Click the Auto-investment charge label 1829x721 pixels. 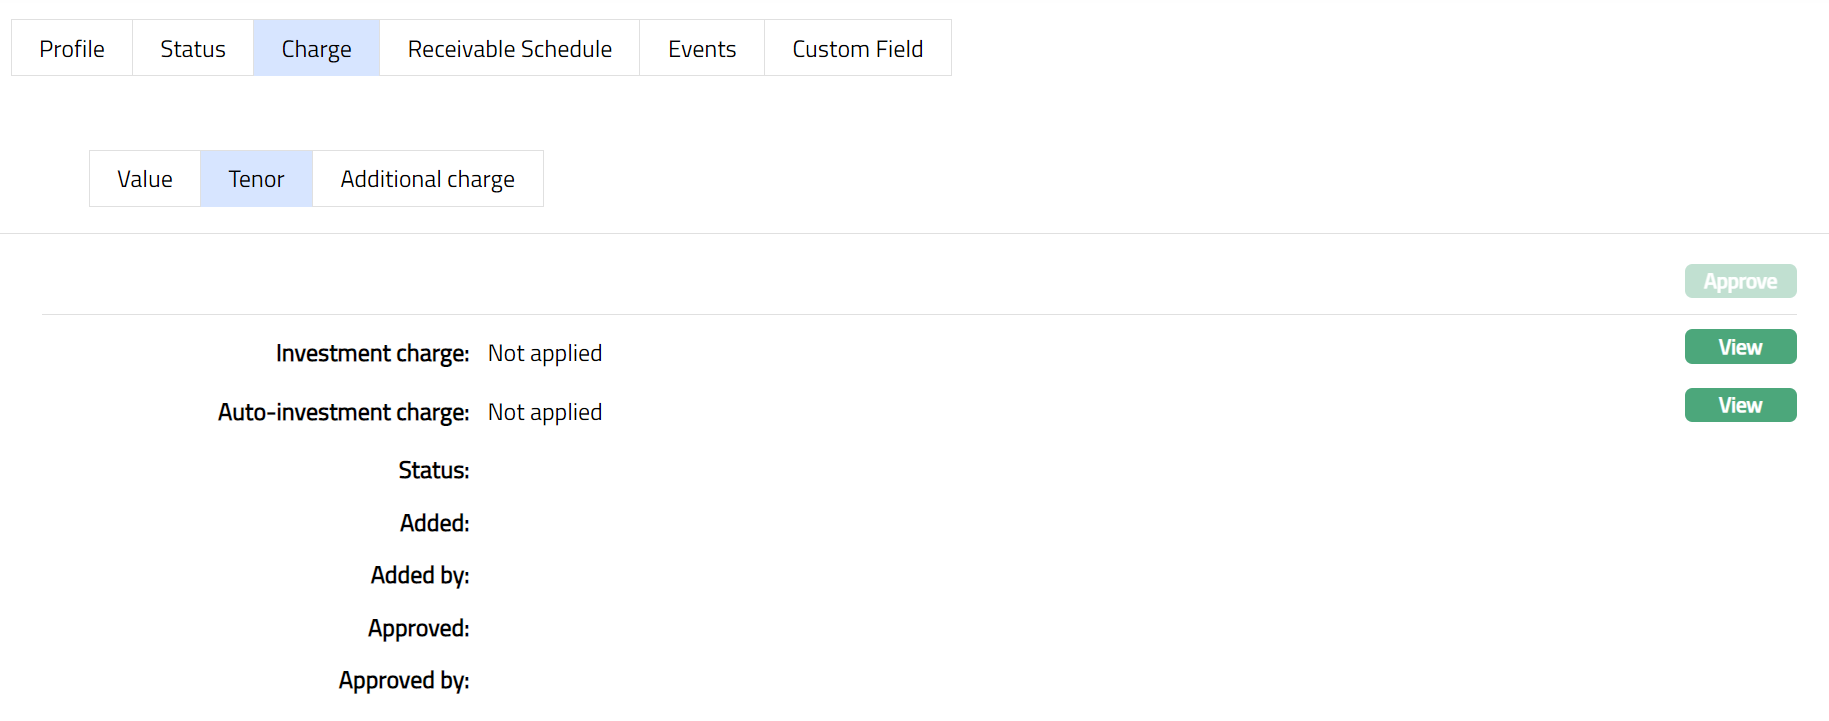point(343,413)
